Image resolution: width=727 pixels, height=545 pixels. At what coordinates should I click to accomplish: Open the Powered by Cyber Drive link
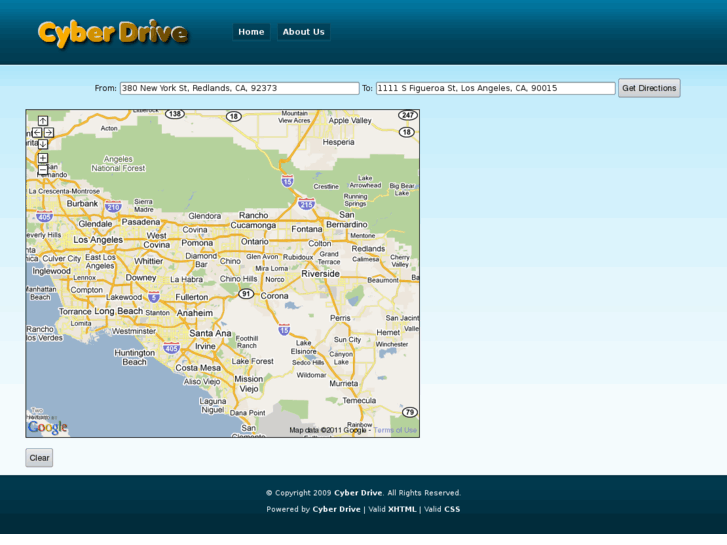point(336,509)
